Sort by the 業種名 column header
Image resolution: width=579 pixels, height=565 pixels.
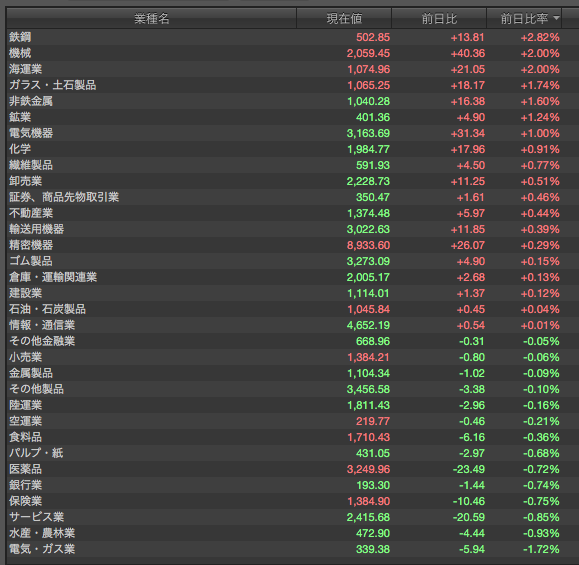click(x=151, y=18)
